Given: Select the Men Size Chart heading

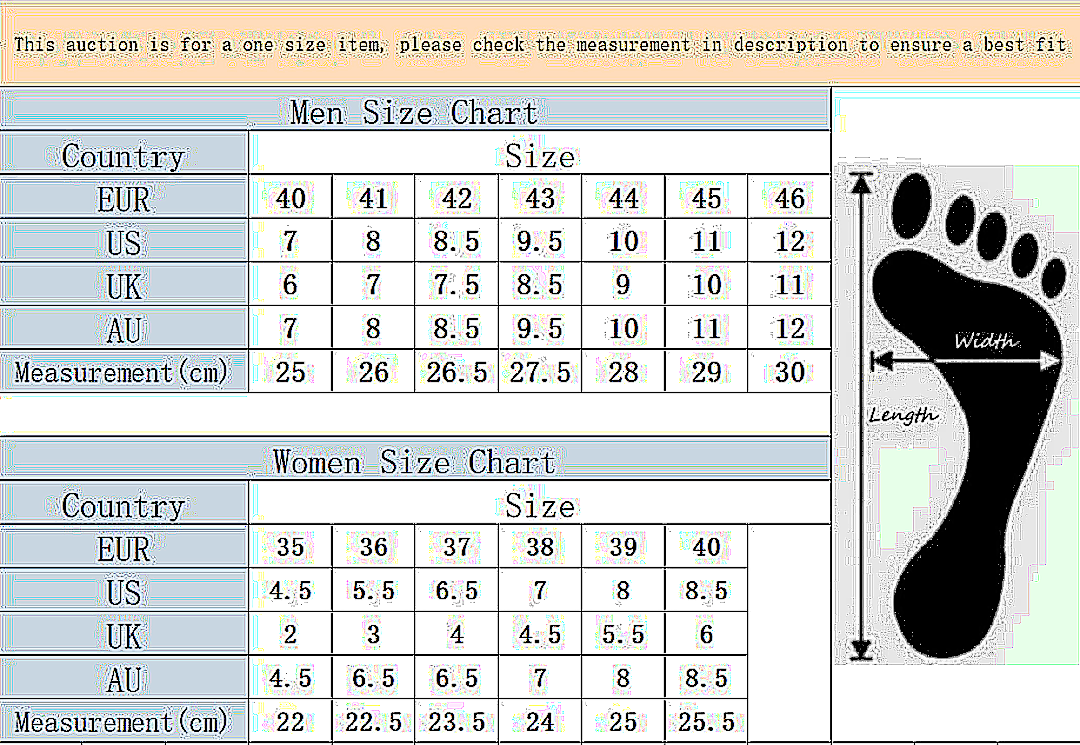Looking at the screenshot, I should [x=414, y=111].
